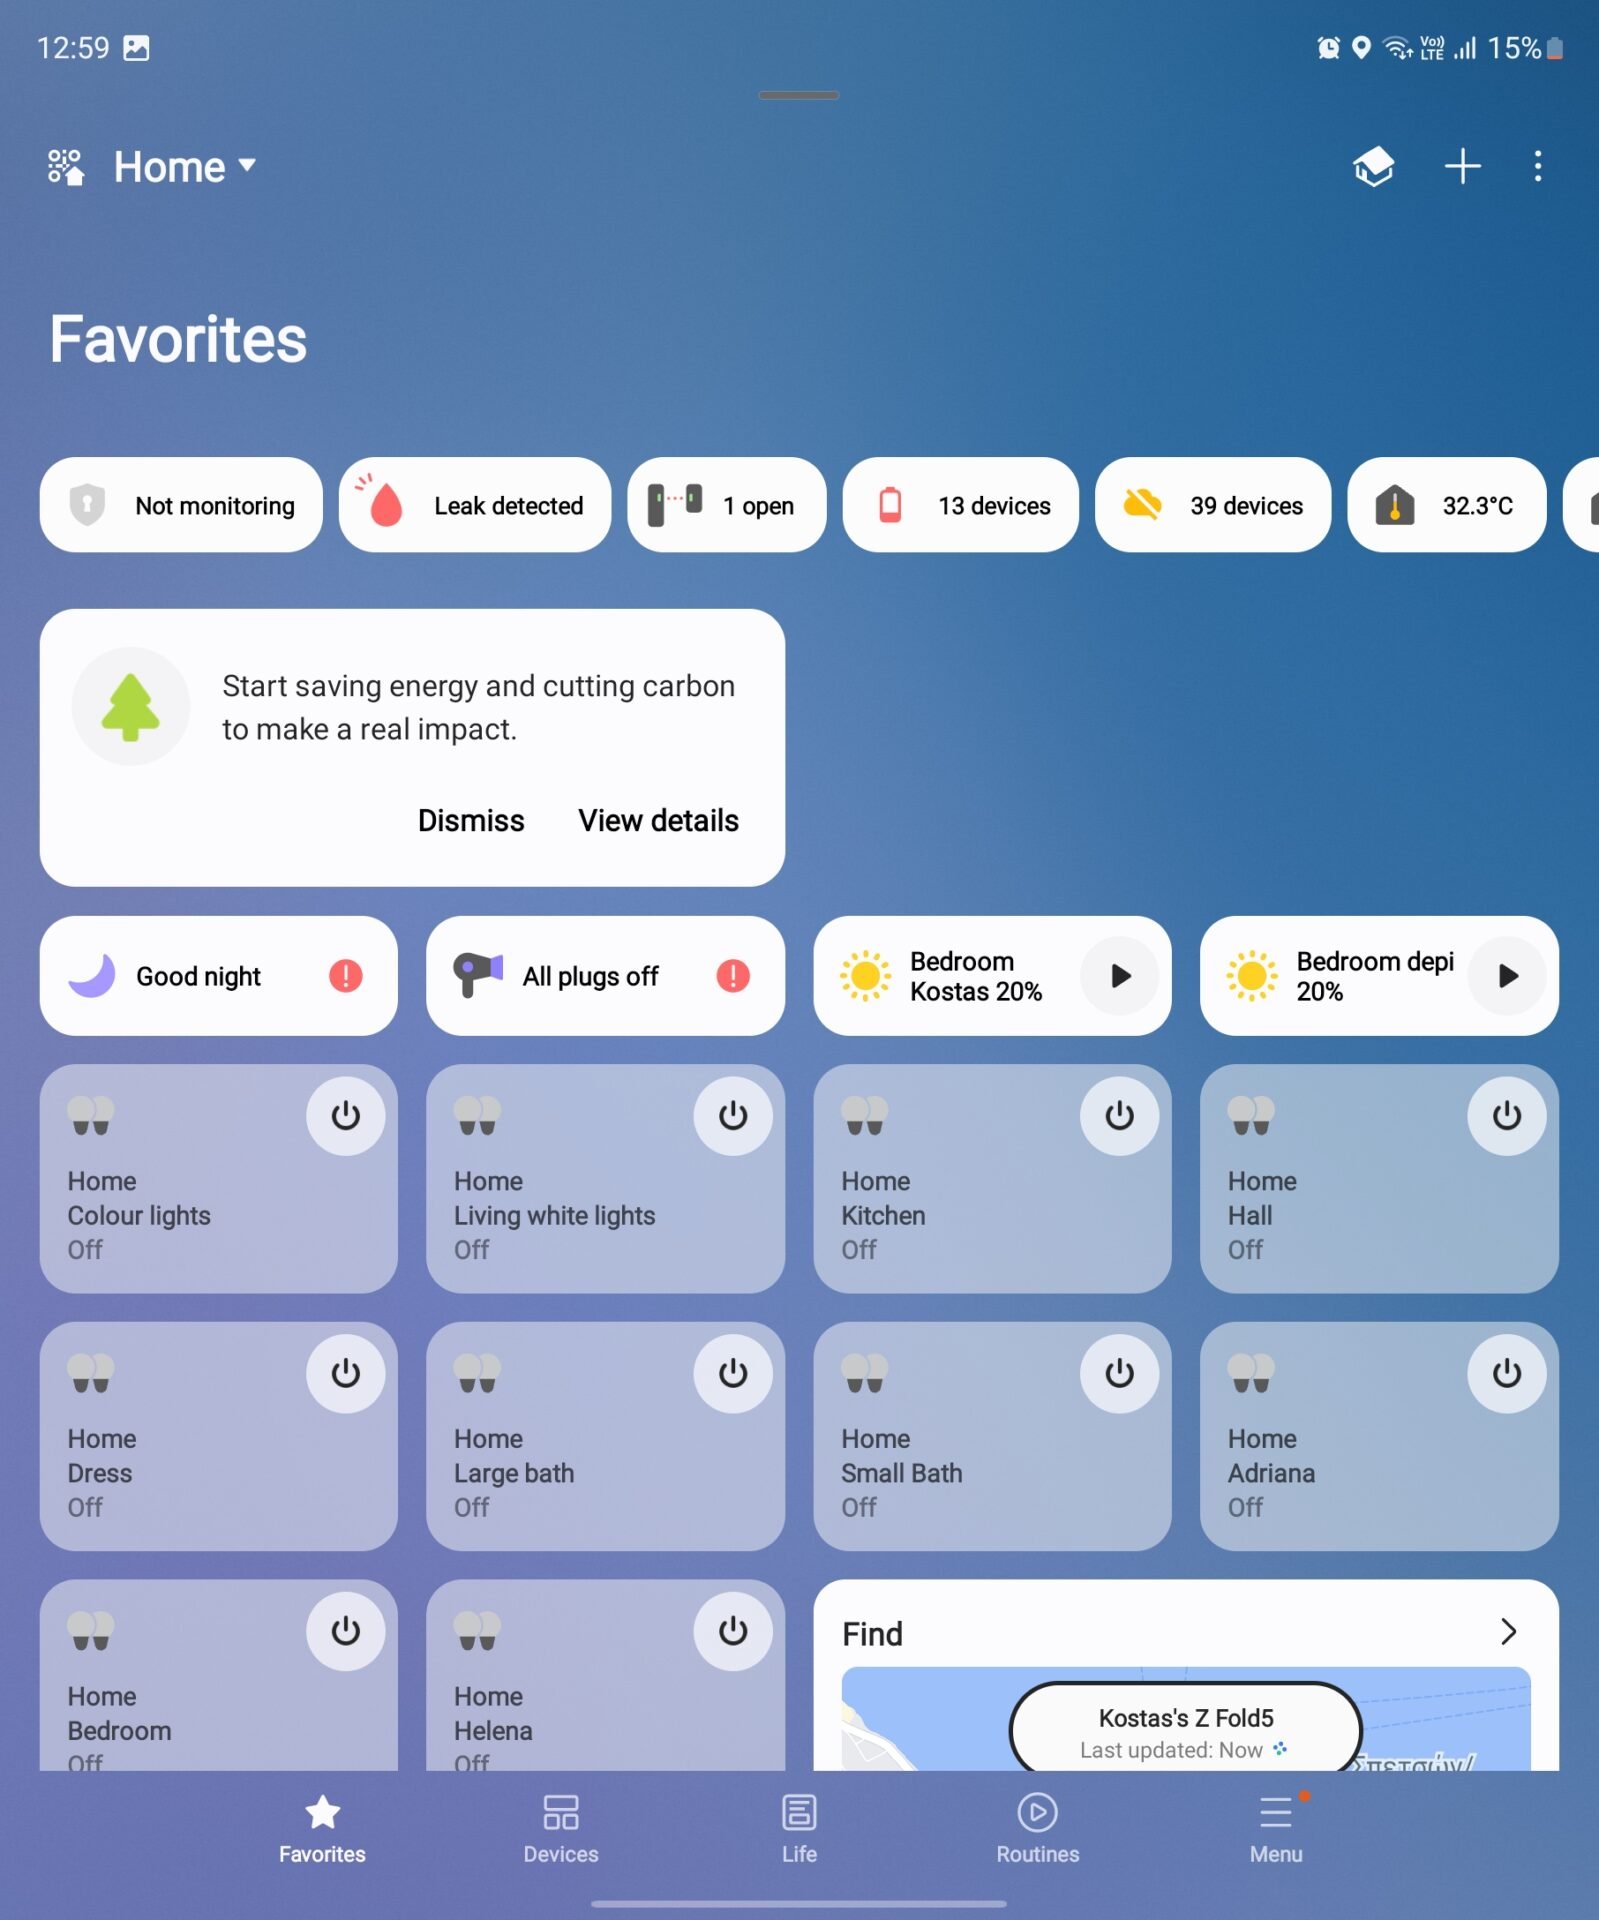Image resolution: width=1599 pixels, height=1920 pixels.
Task: Expand the Find card chevron
Action: click(1509, 1632)
